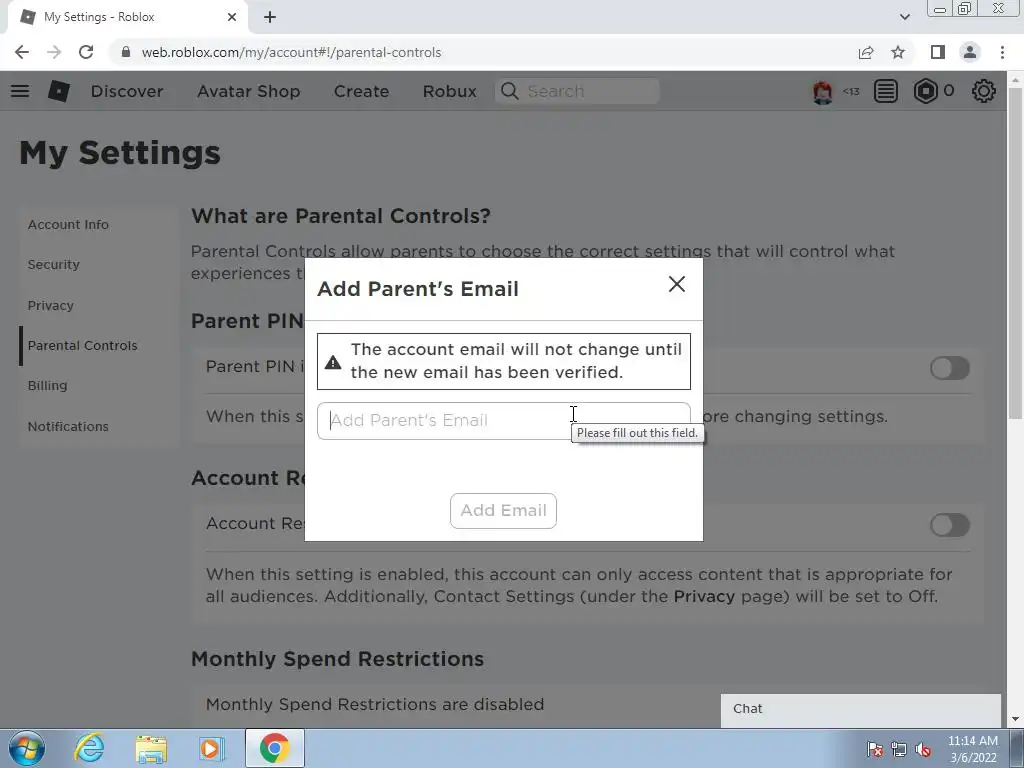Open the Robux page
Viewport: 1024px width, 768px height.
point(449,91)
